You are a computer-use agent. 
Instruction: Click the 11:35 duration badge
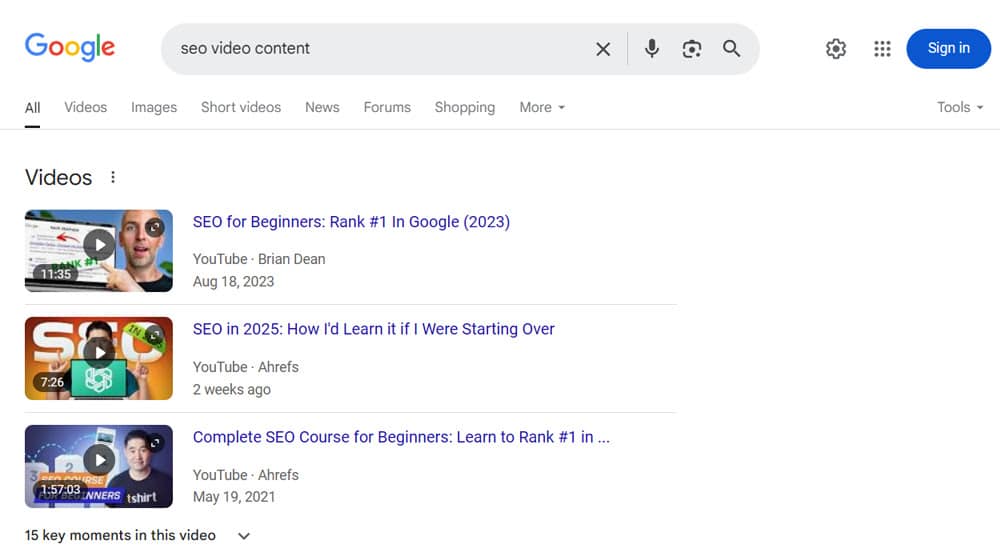point(55,274)
